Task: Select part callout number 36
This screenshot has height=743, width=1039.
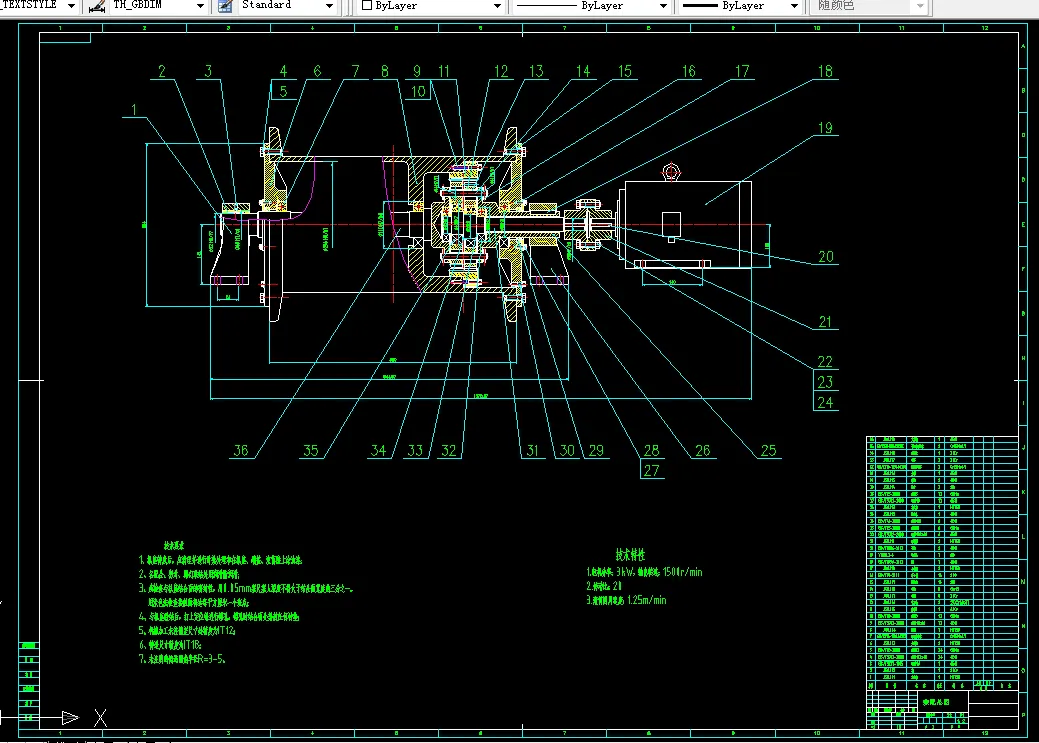Action: 241,451
